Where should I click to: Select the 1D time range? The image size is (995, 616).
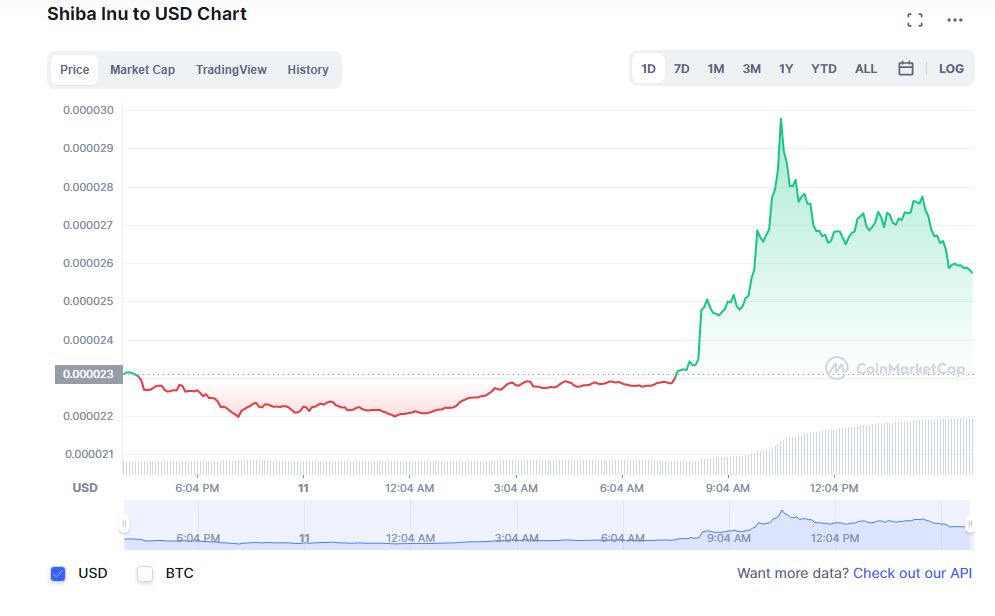(x=648, y=69)
